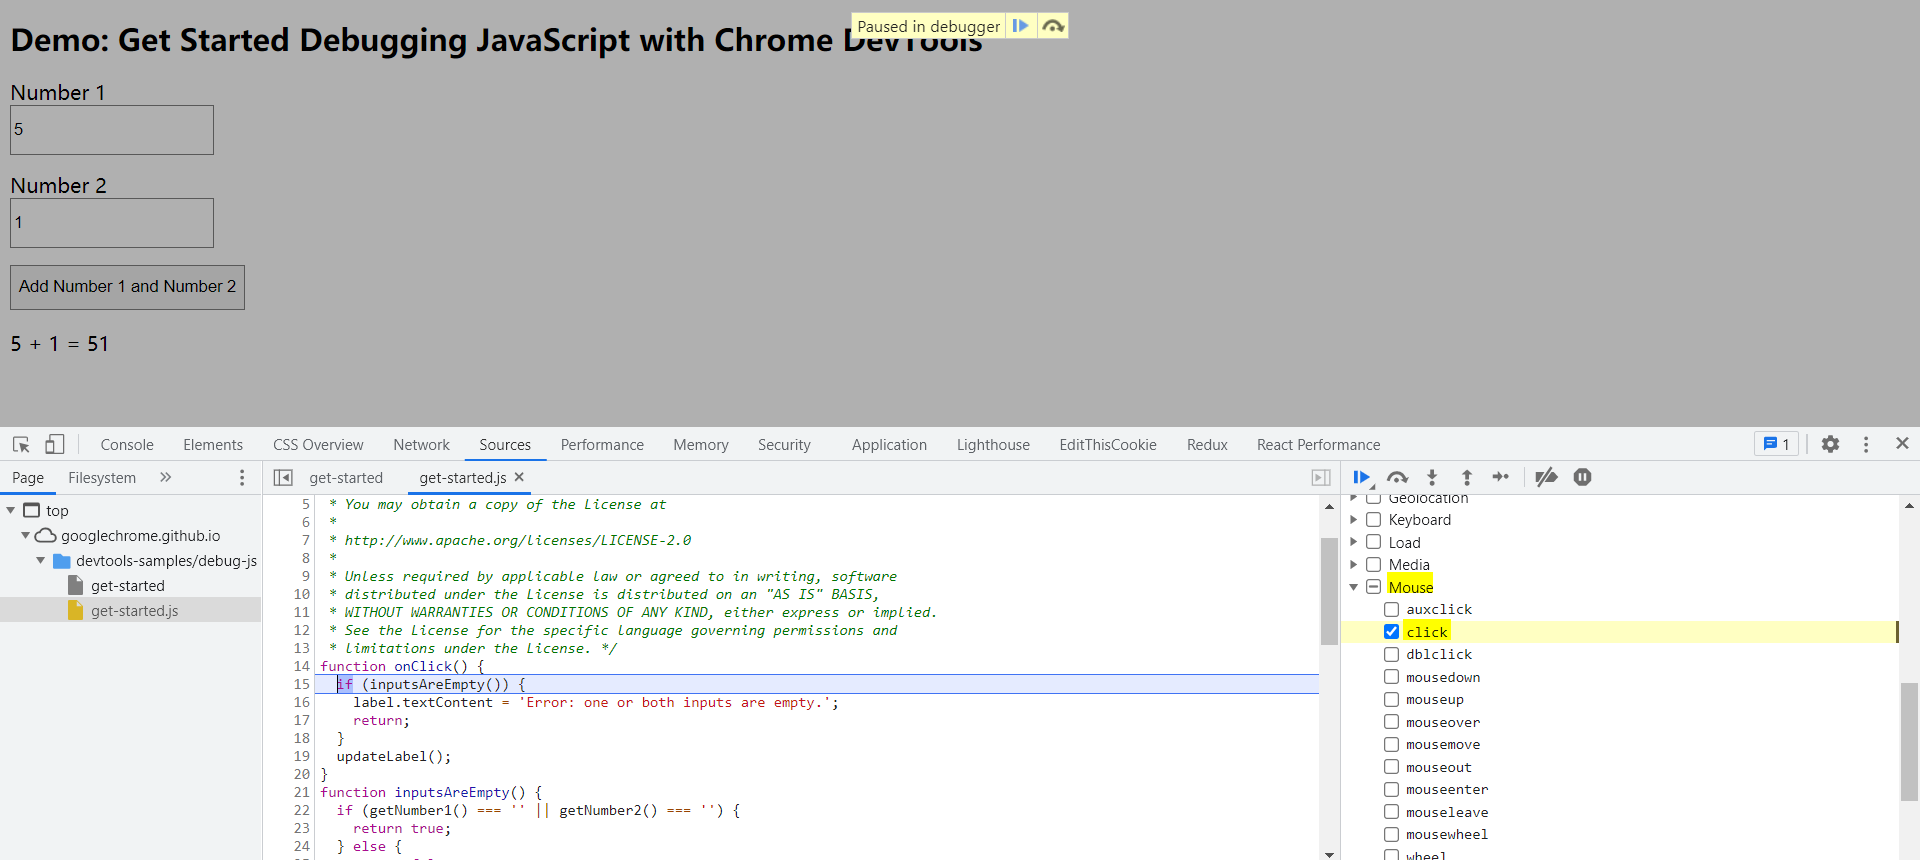Resume script from paused-in-debugger overlay
The image size is (1920, 860).
(x=1020, y=26)
